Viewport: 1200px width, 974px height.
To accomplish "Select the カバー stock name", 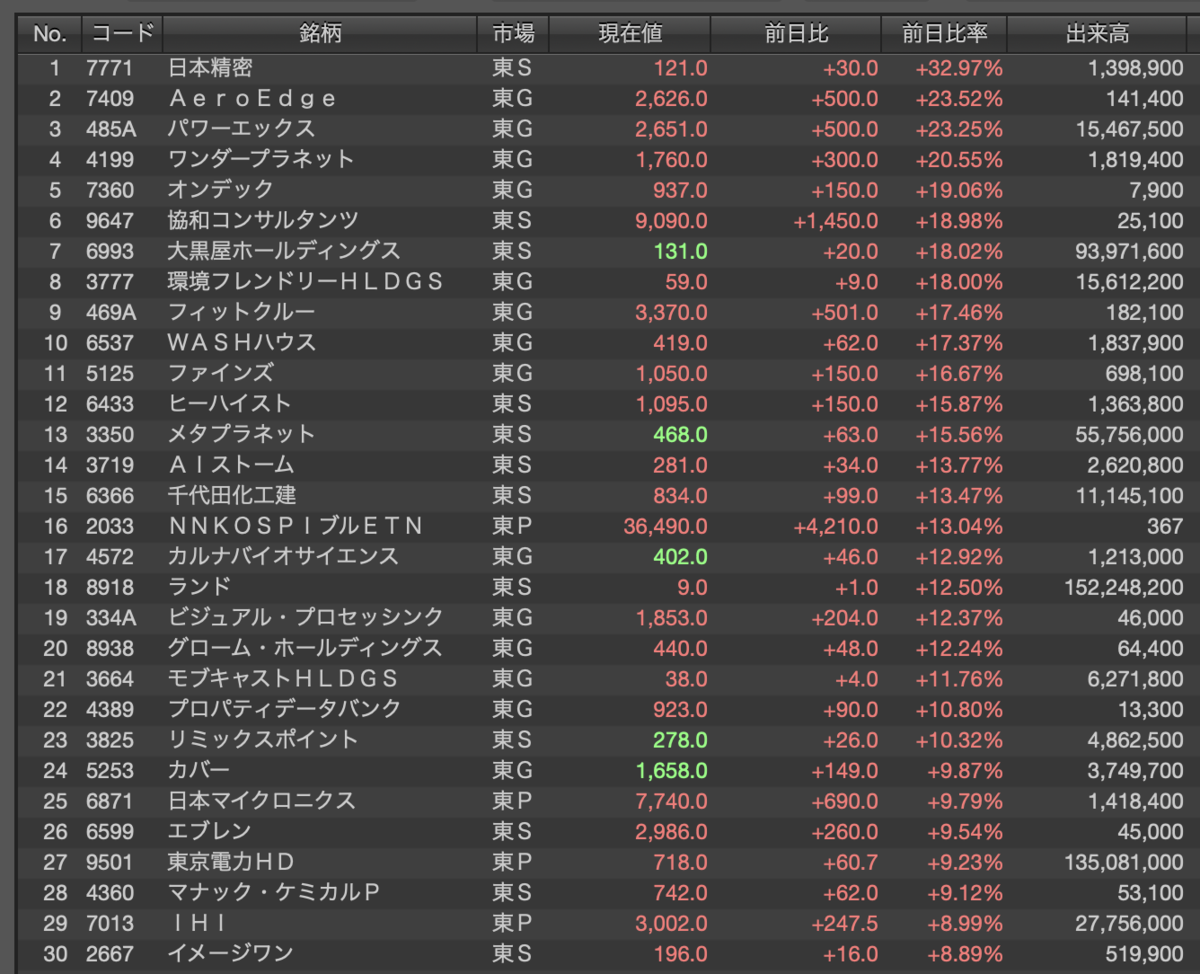I will click(x=199, y=770).
